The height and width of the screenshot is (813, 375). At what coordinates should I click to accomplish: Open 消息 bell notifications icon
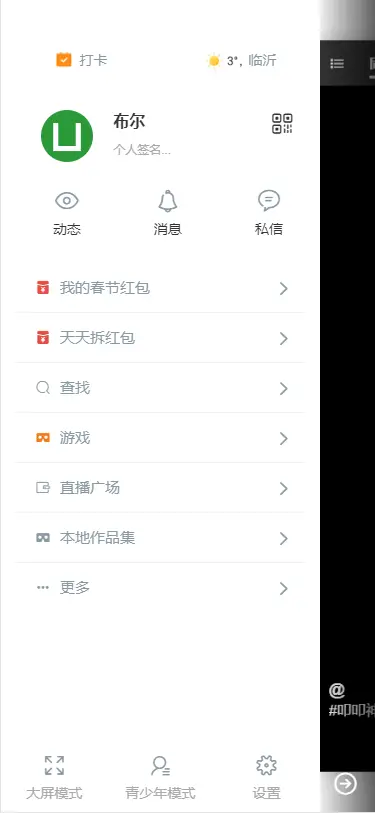tap(168, 201)
